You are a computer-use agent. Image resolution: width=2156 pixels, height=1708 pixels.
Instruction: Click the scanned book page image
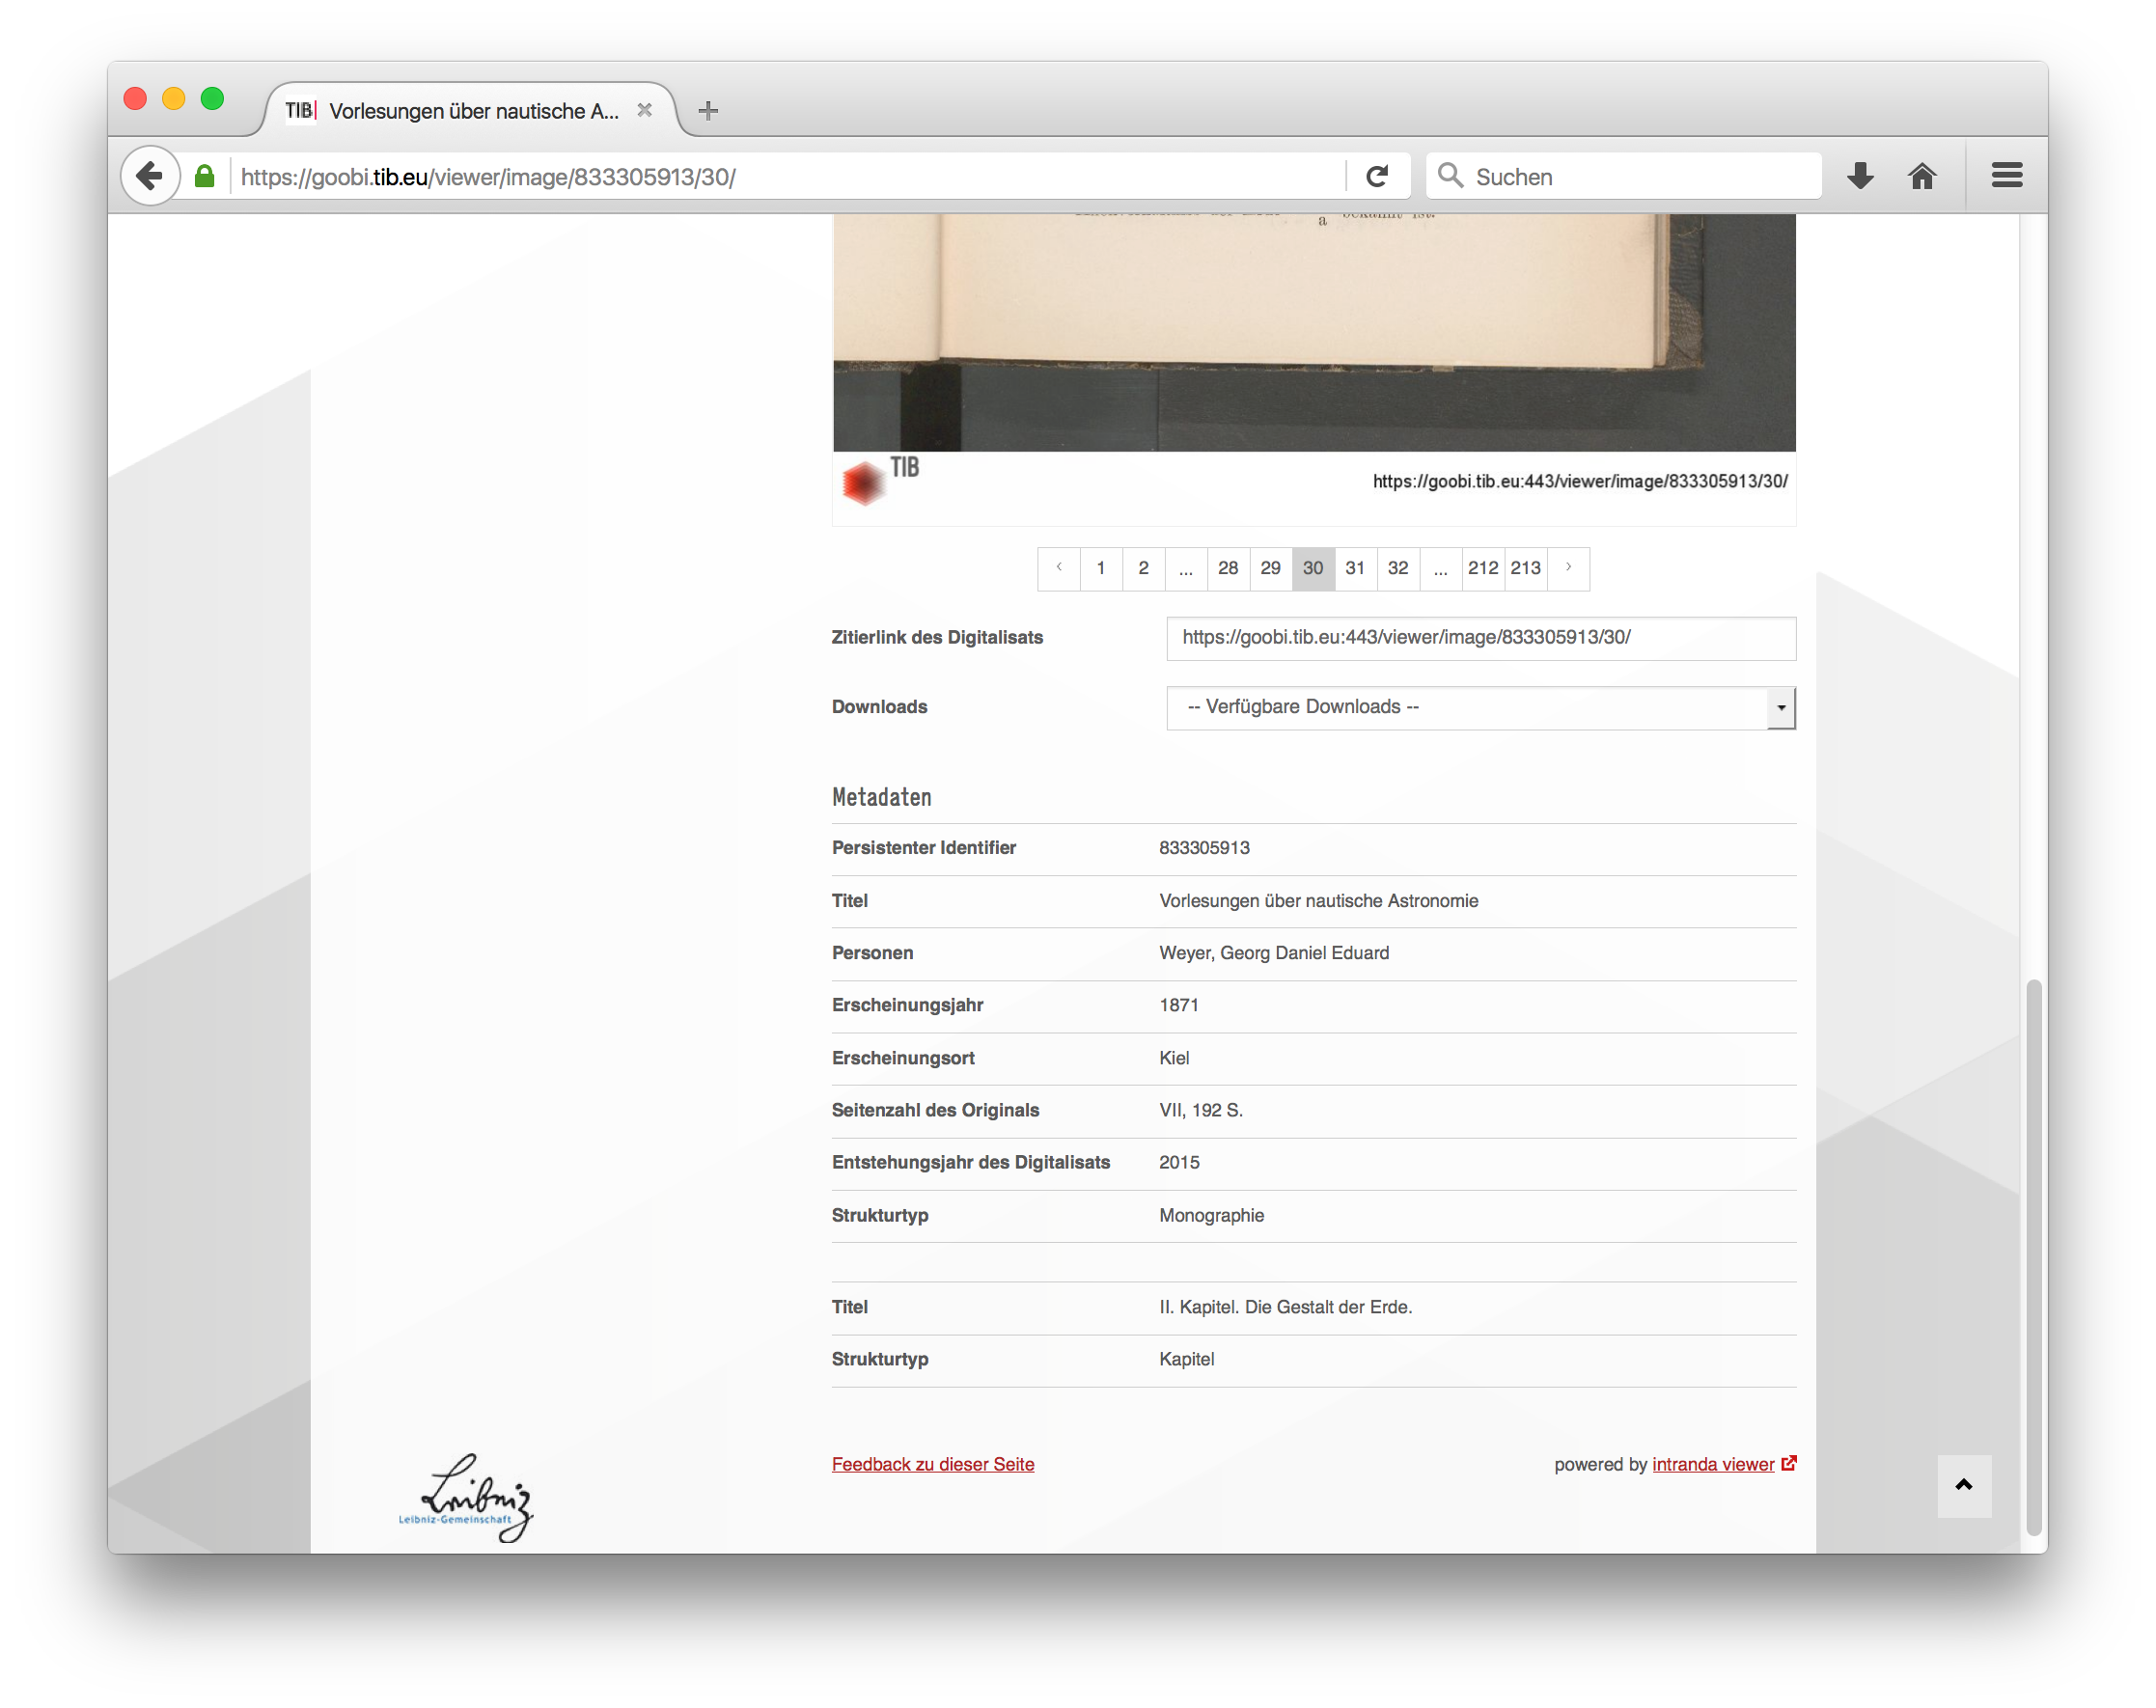pyautogui.click(x=1314, y=332)
